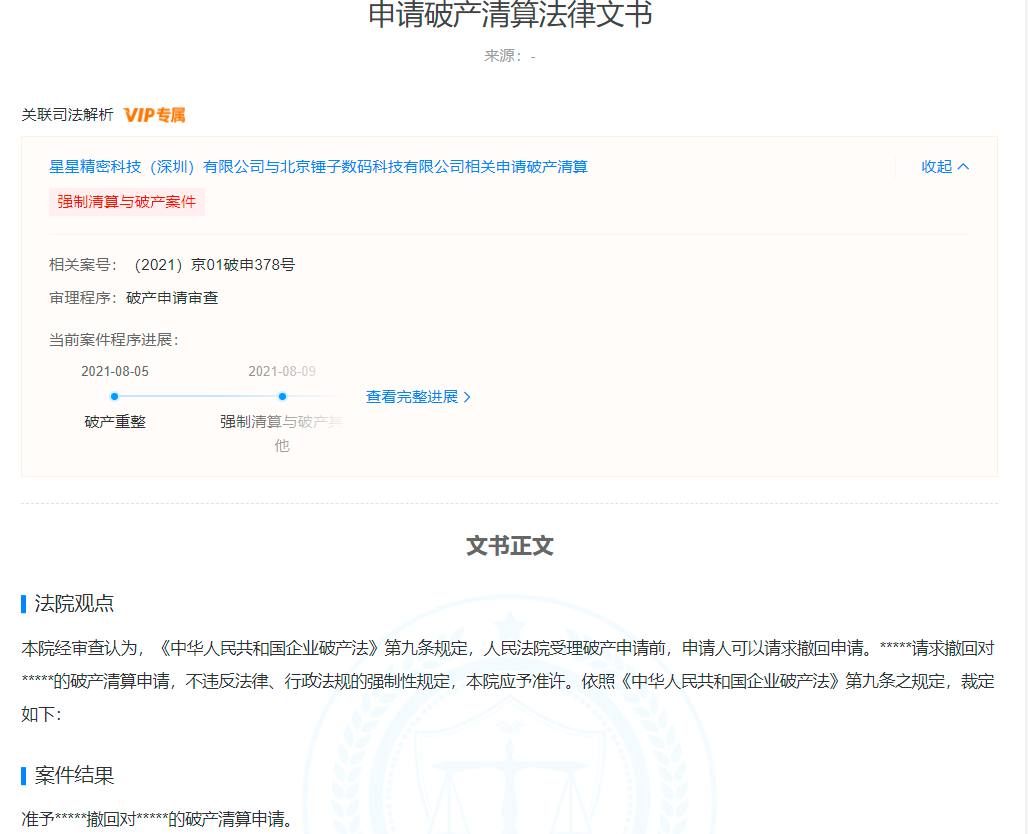Click the blue bar icon beside 案件结果

coord(24,776)
